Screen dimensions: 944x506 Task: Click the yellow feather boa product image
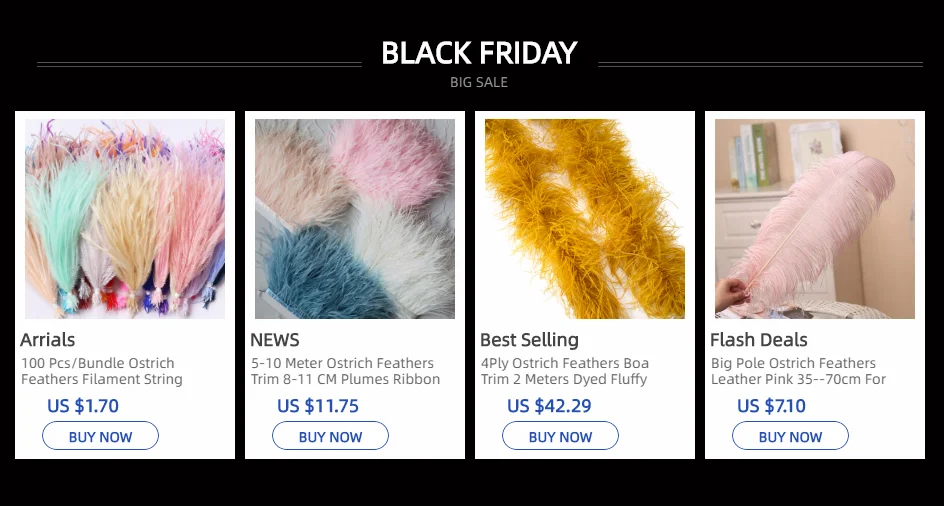(585, 219)
